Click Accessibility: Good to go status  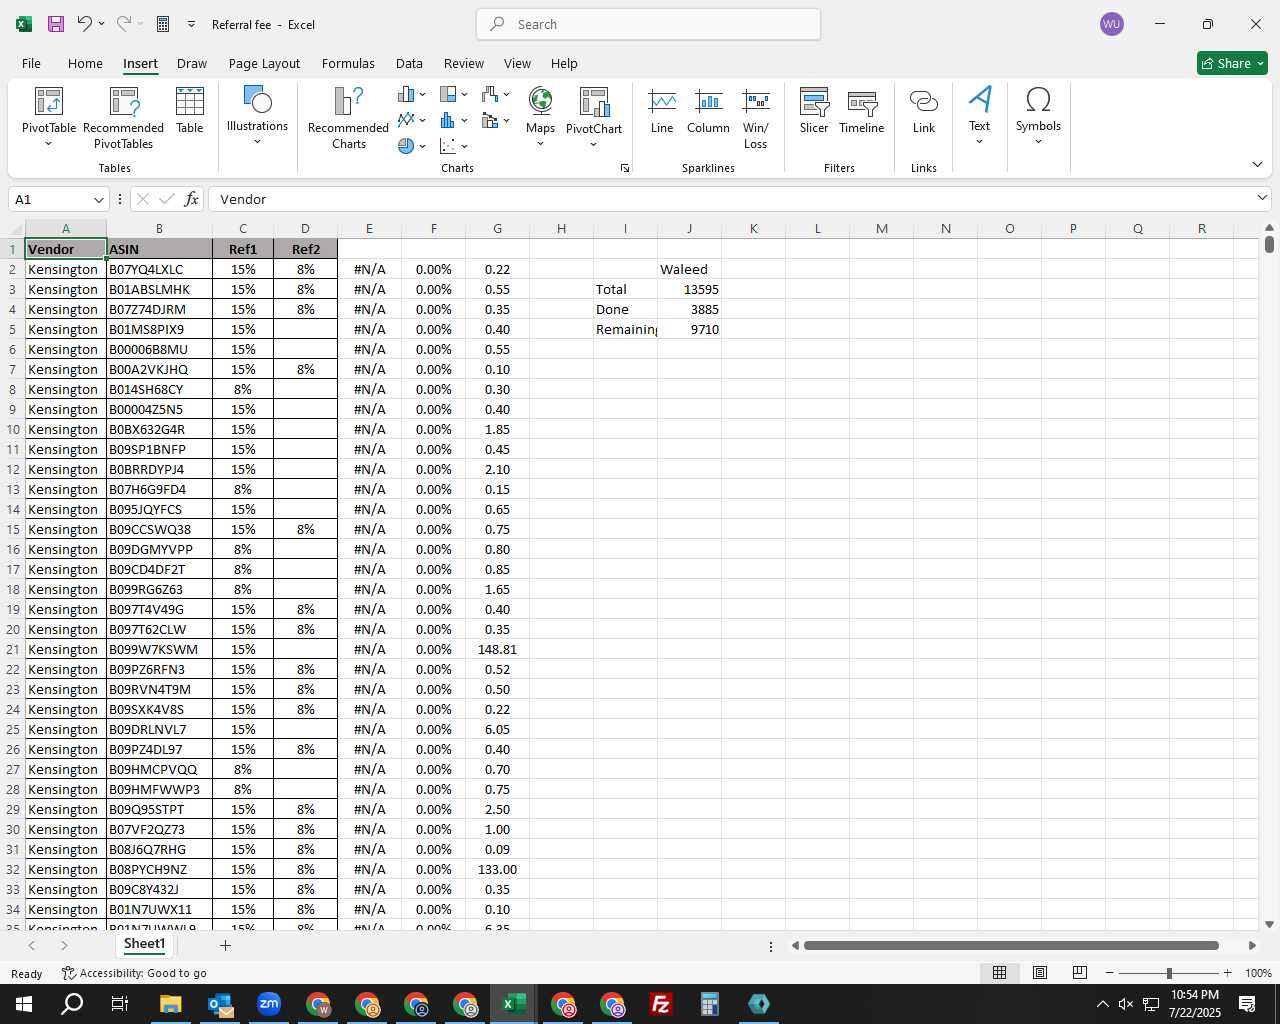135,973
